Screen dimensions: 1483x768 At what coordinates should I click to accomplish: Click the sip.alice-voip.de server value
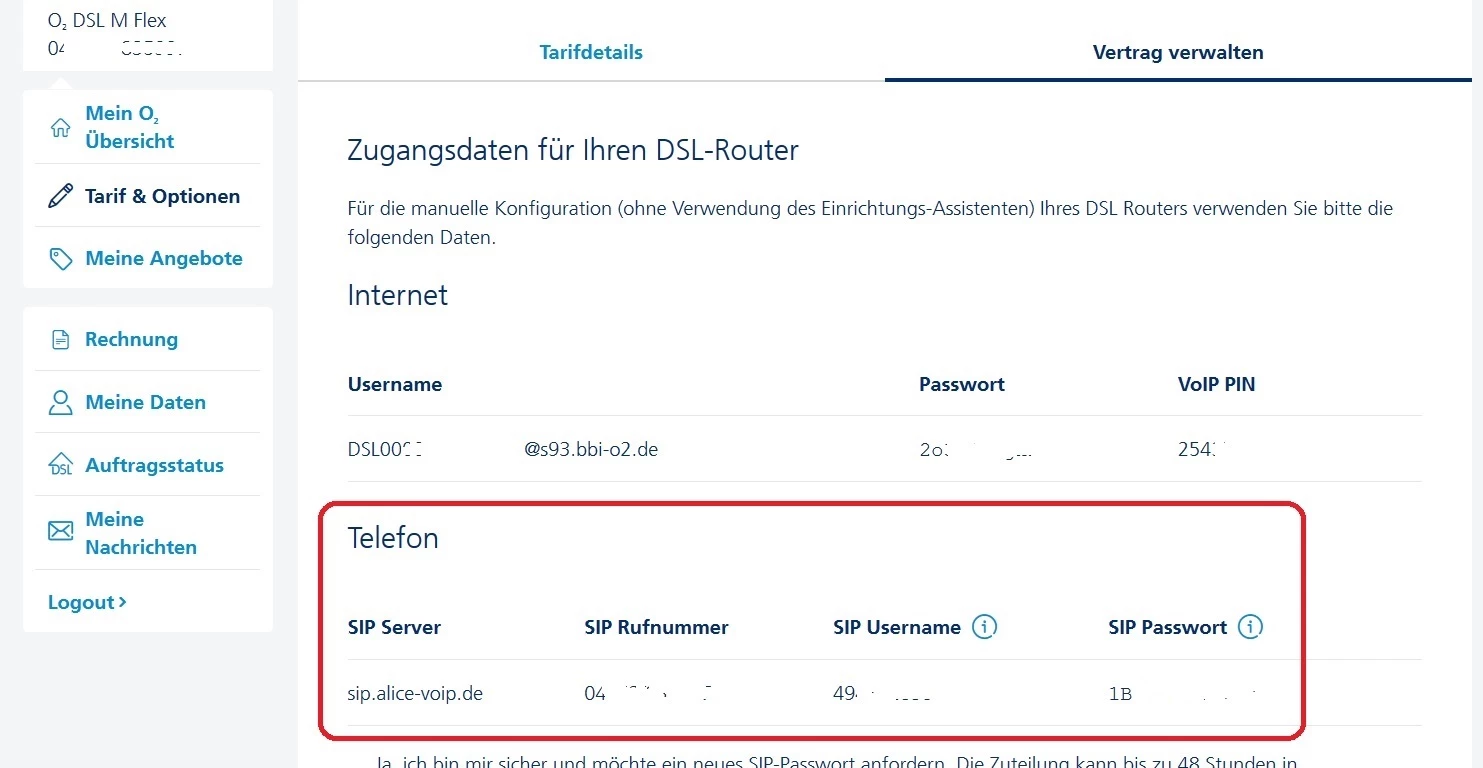[x=415, y=693]
